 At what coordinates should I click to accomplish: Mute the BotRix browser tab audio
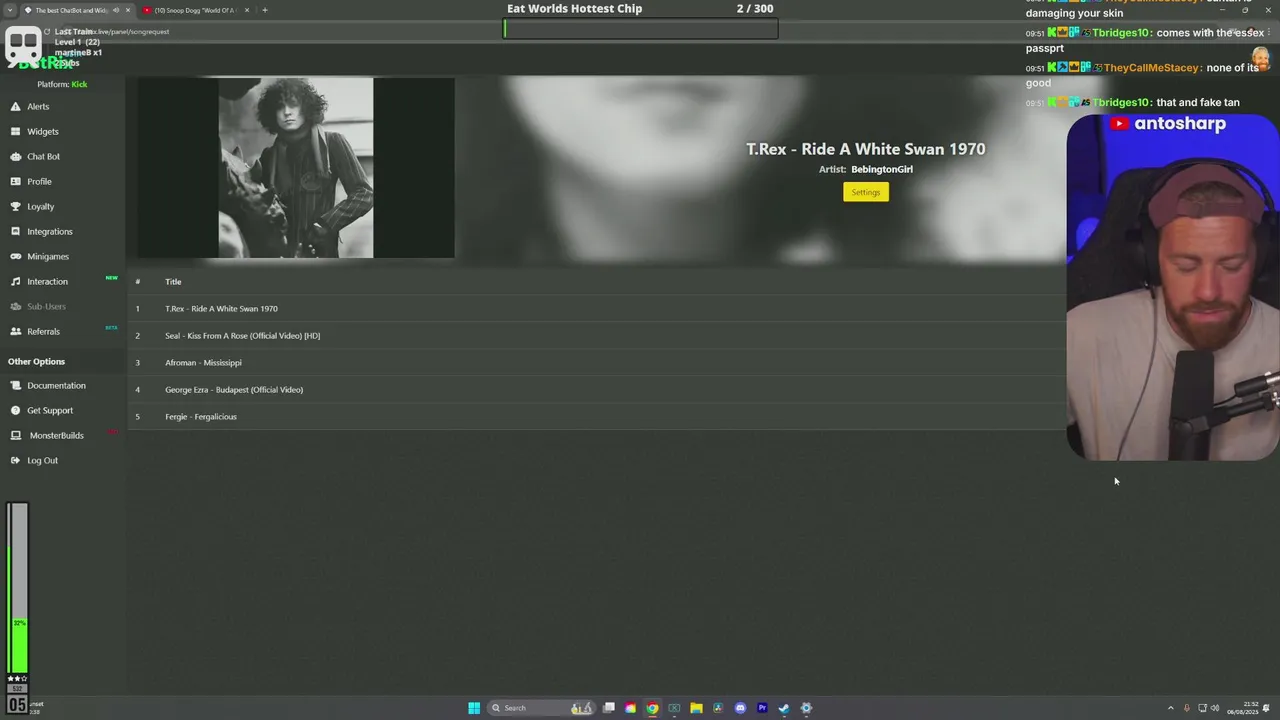click(x=116, y=10)
